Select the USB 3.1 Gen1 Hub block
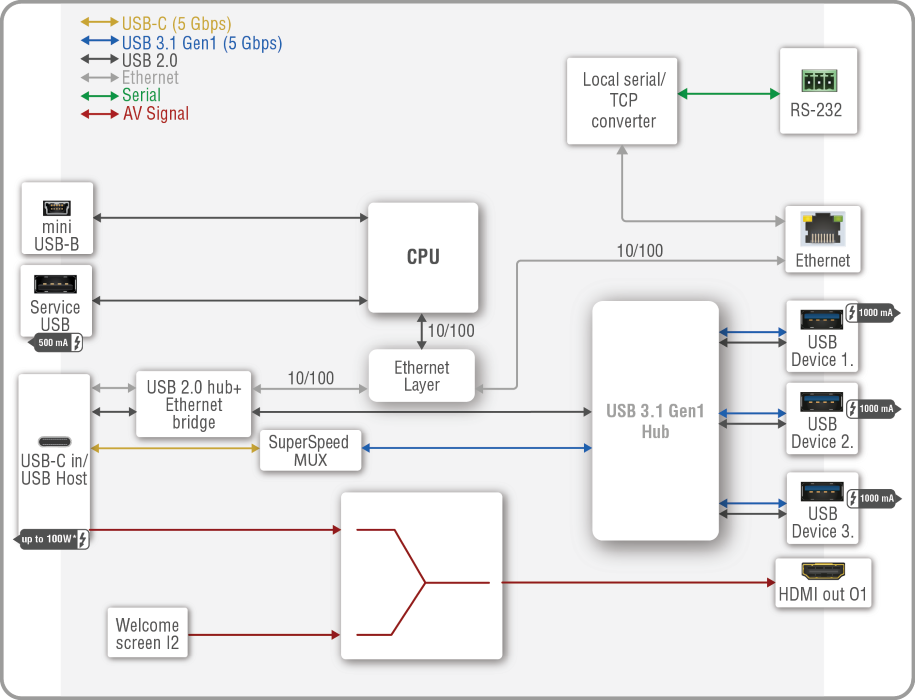This screenshot has width=915, height=700. pyautogui.click(x=655, y=421)
